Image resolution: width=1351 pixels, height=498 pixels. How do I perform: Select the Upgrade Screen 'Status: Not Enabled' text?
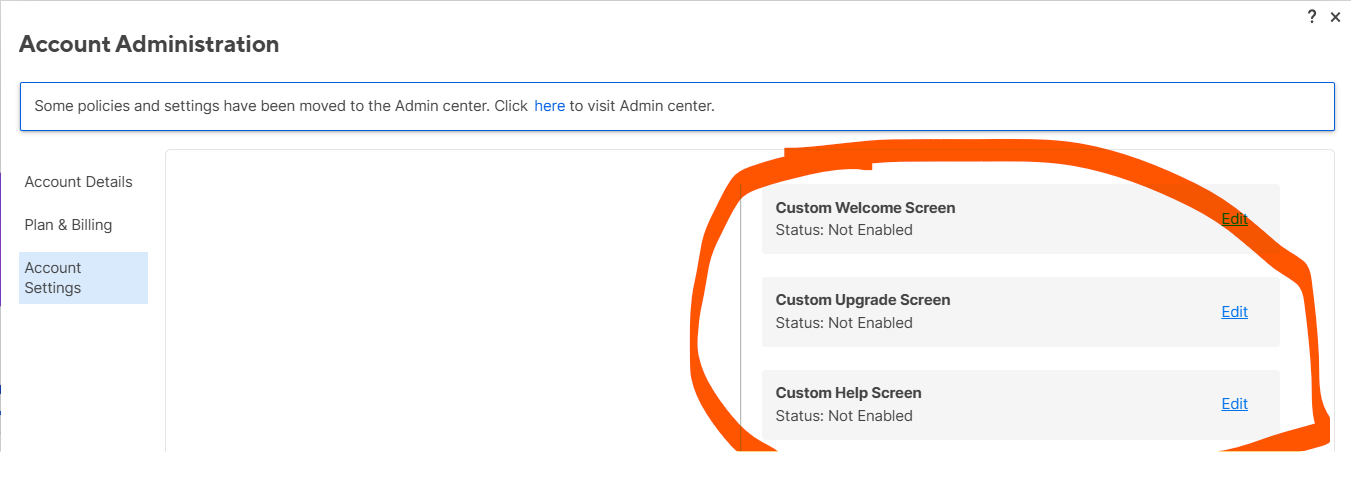tap(844, 323)
